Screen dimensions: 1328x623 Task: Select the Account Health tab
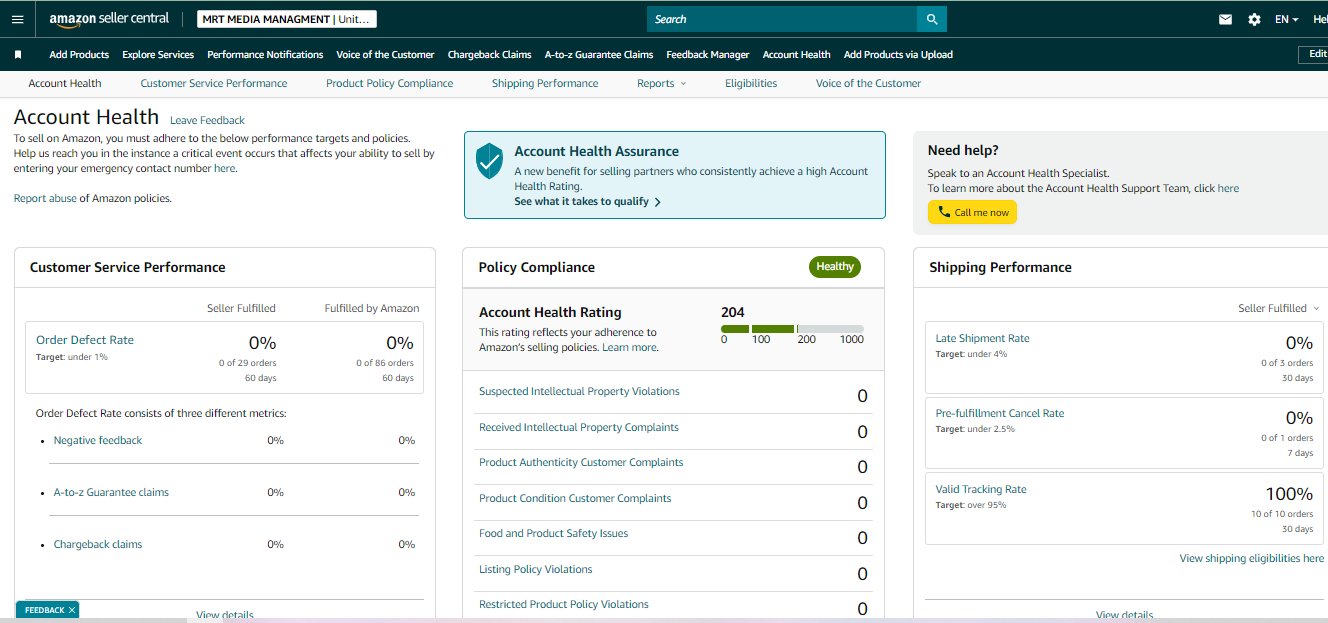65,83
